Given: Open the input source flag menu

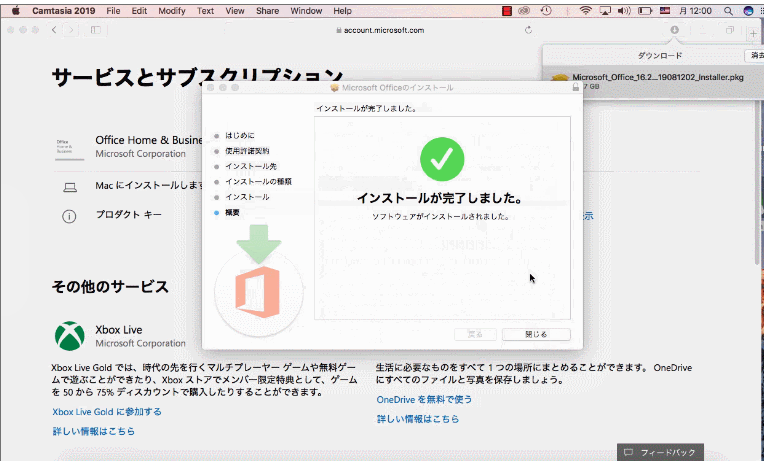Looking at the screenshot, I should tap(665, 11).
